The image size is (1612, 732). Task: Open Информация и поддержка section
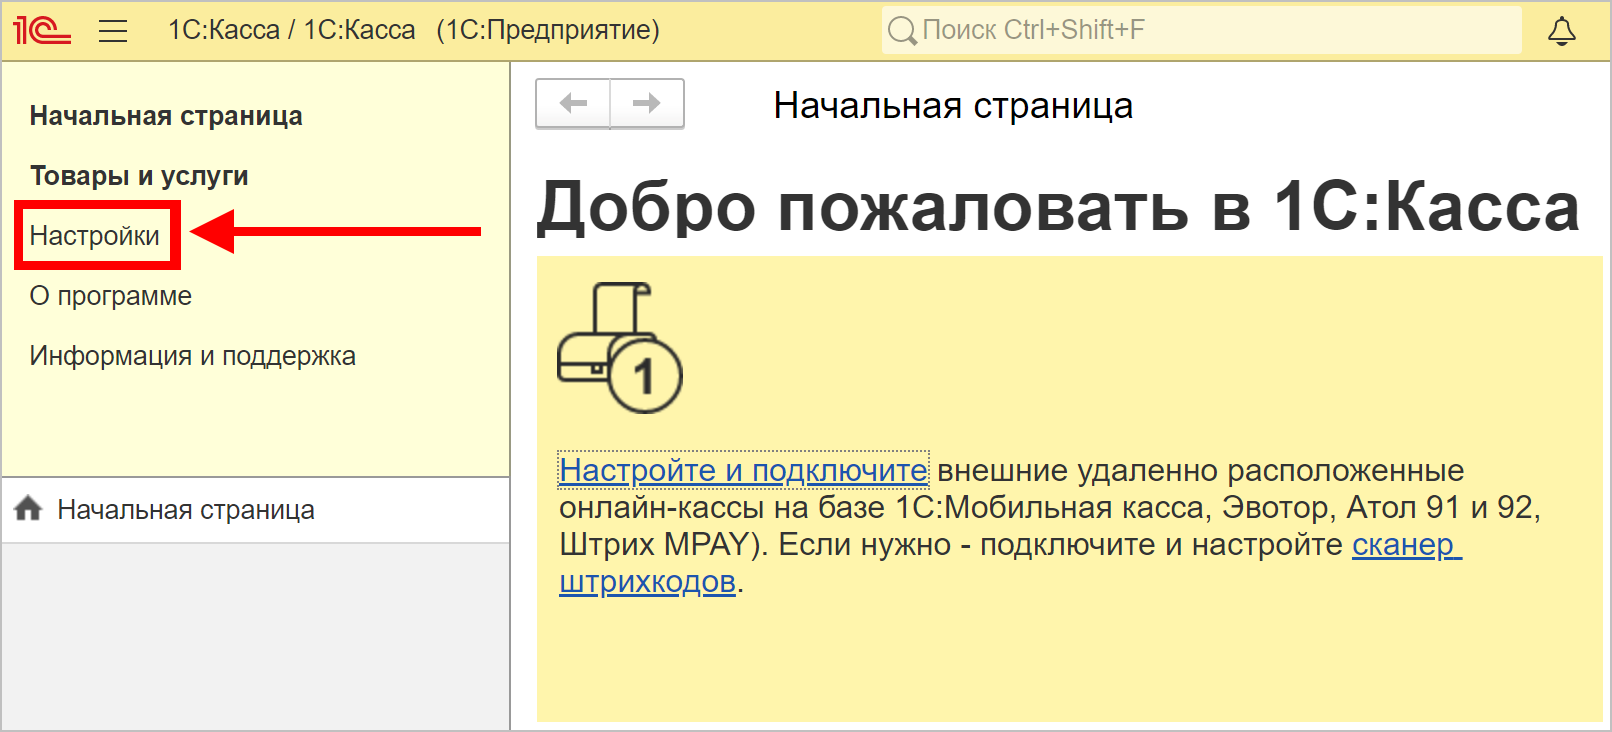(192, 356)
